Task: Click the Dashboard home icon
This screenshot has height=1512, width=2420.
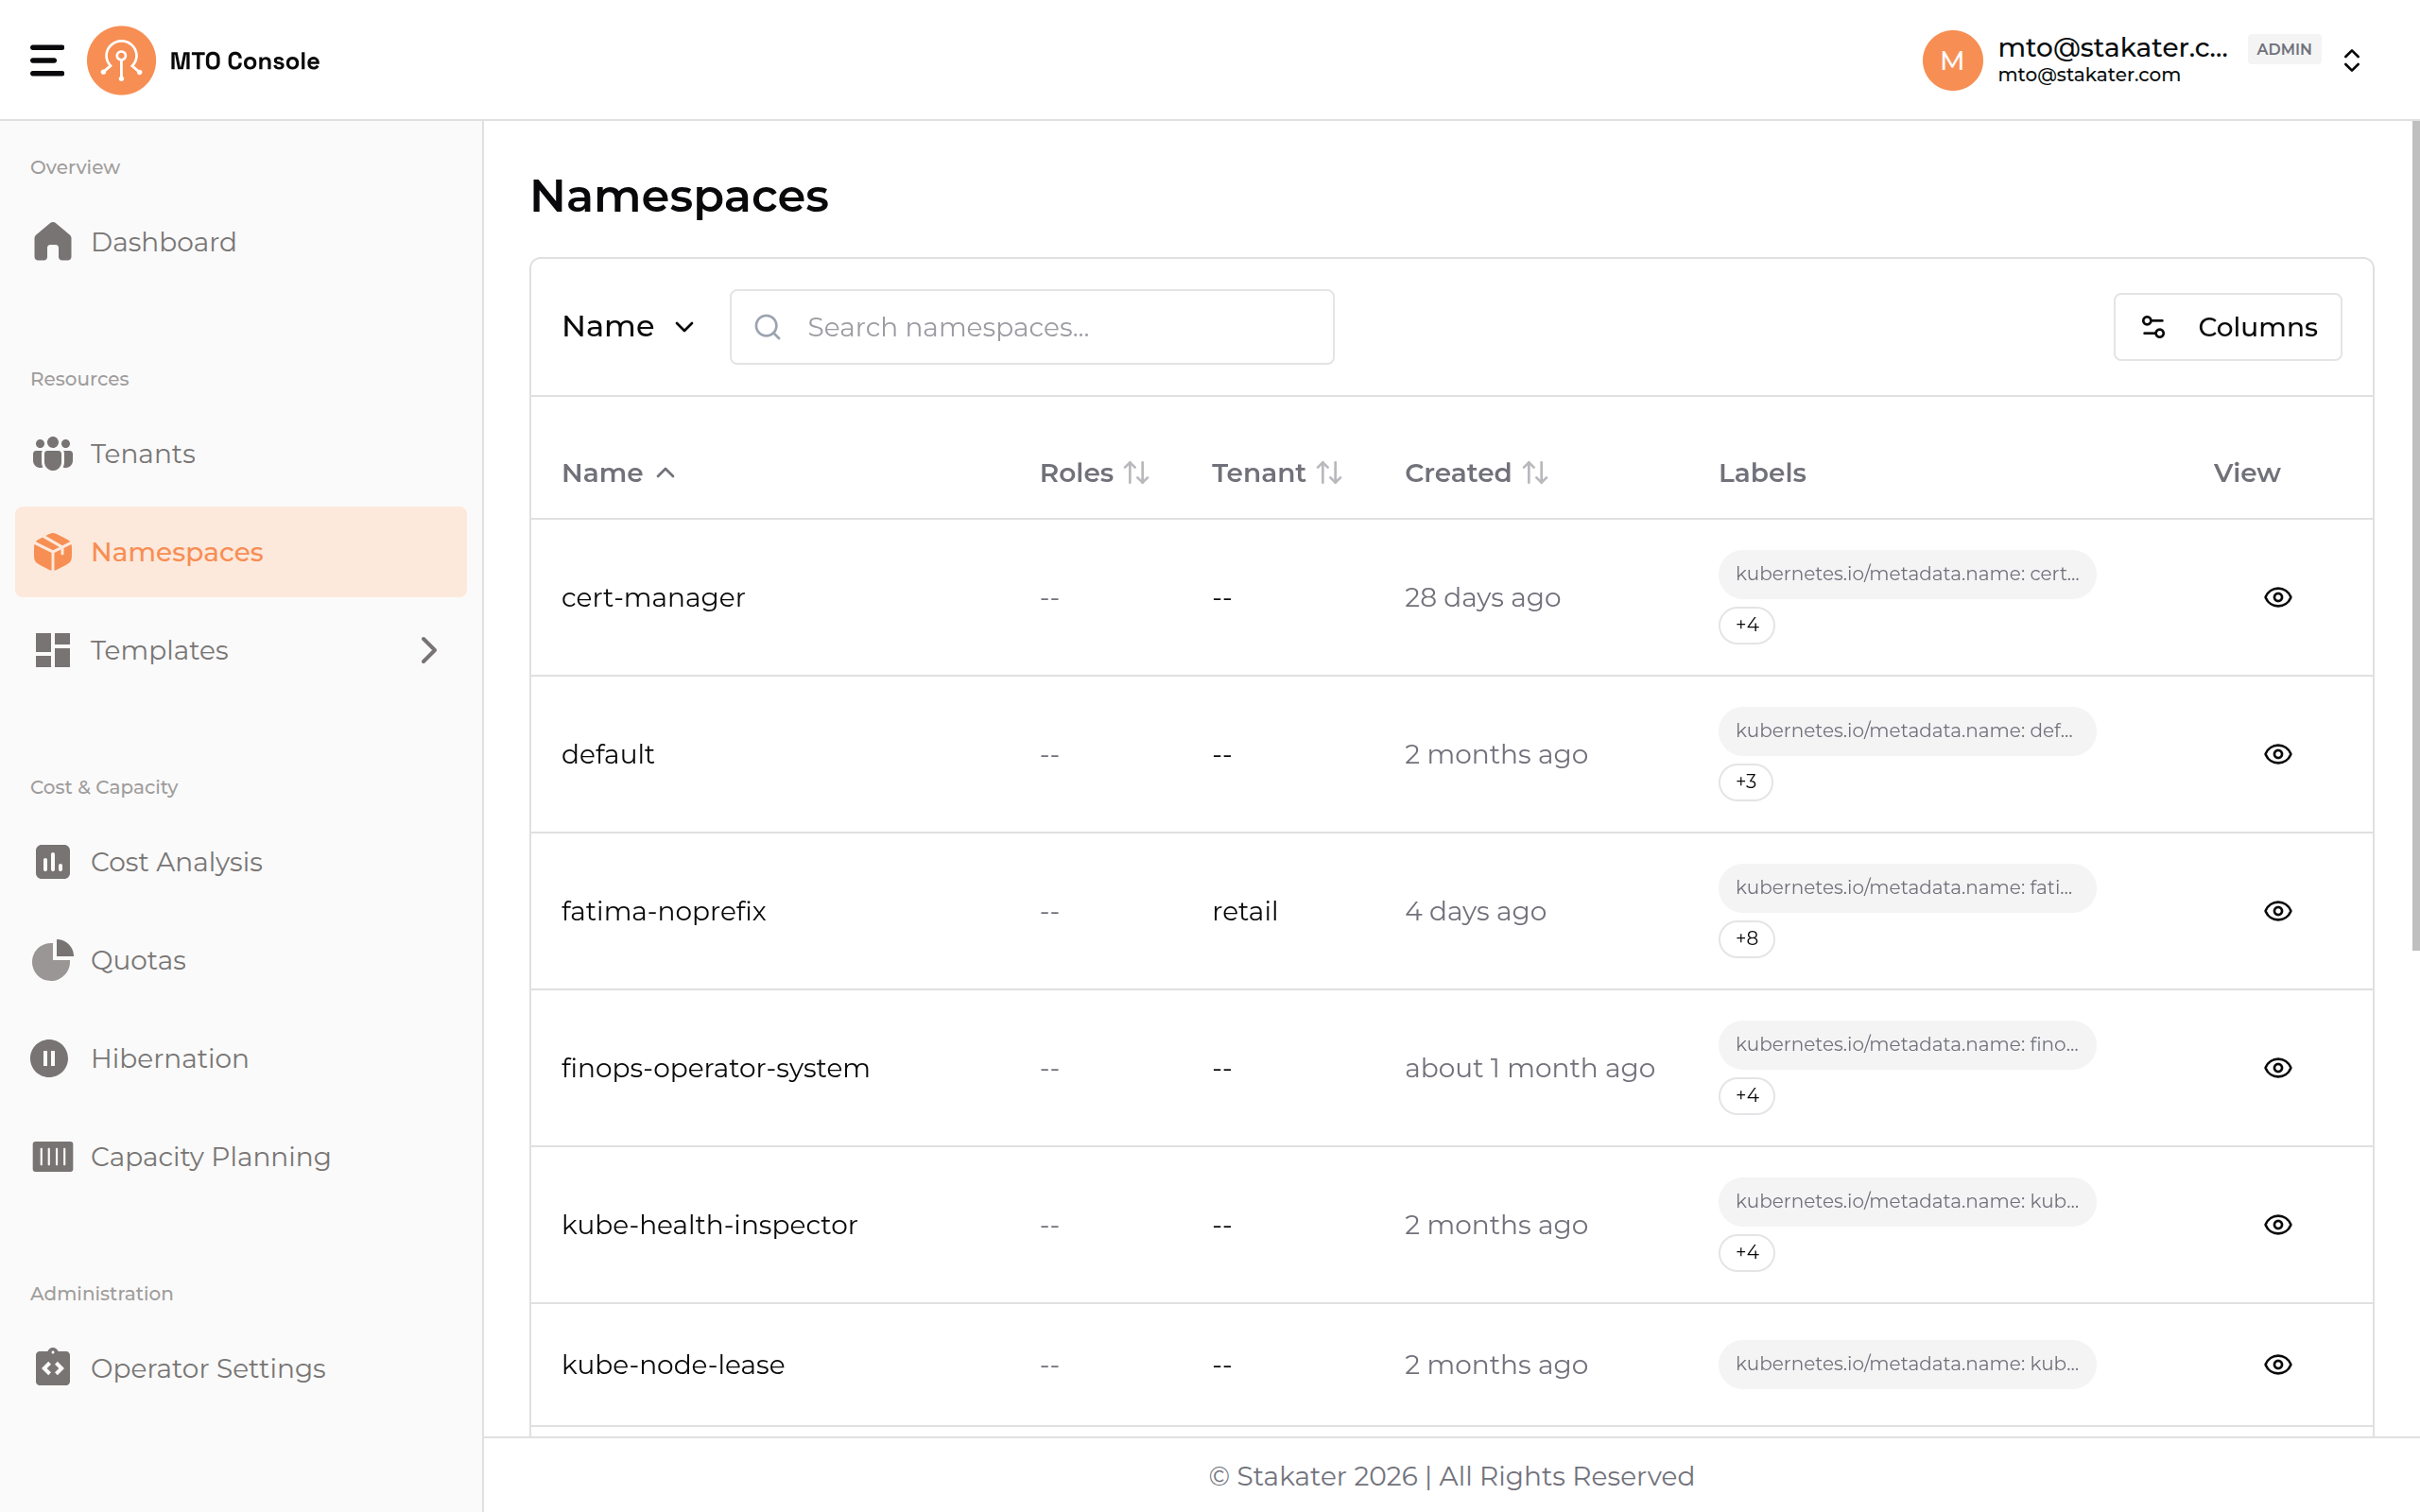Action: [x=52, y=241]
